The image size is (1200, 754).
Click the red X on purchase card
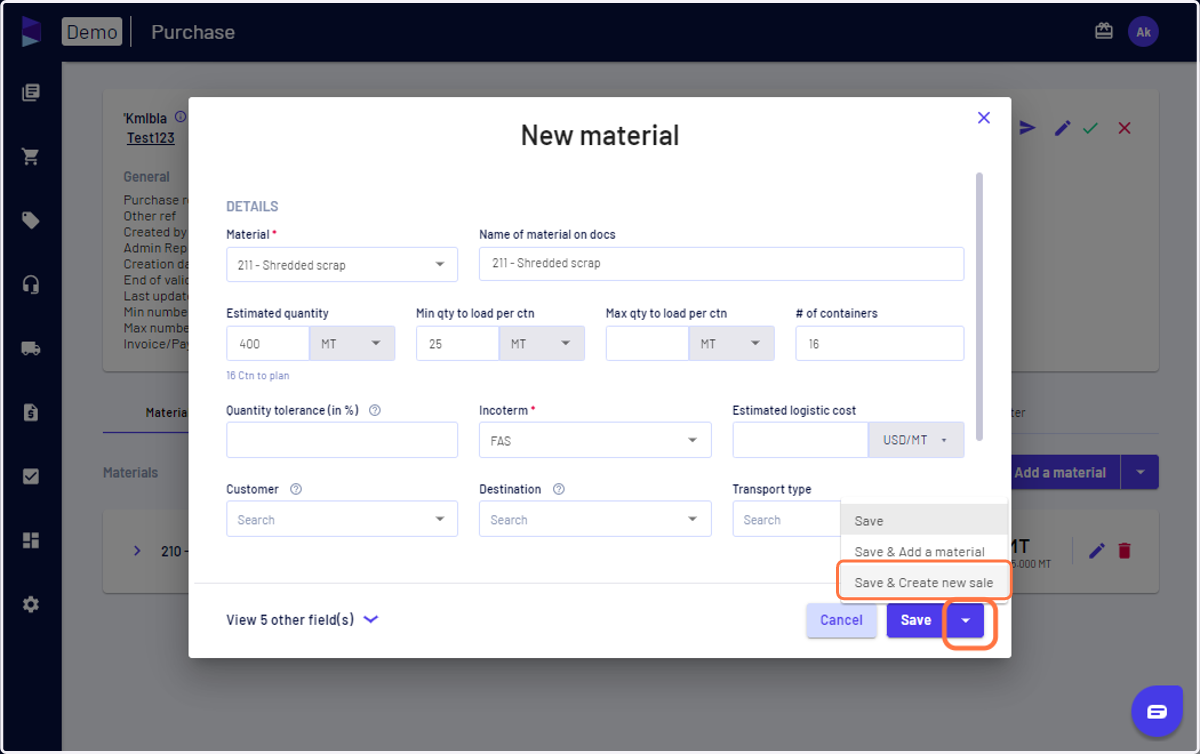pyautogui.click(x=1125, y=128)
